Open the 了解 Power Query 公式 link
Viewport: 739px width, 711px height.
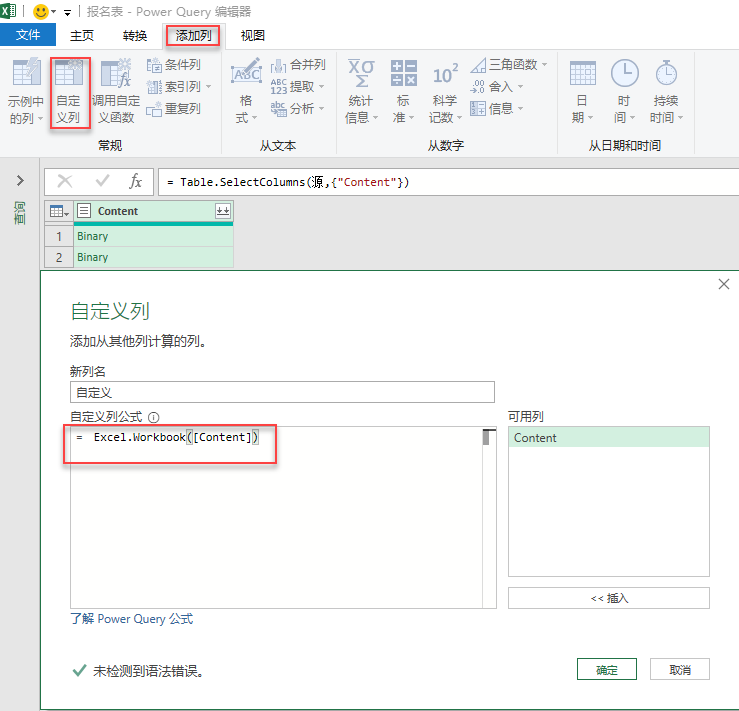pos(131,619)
